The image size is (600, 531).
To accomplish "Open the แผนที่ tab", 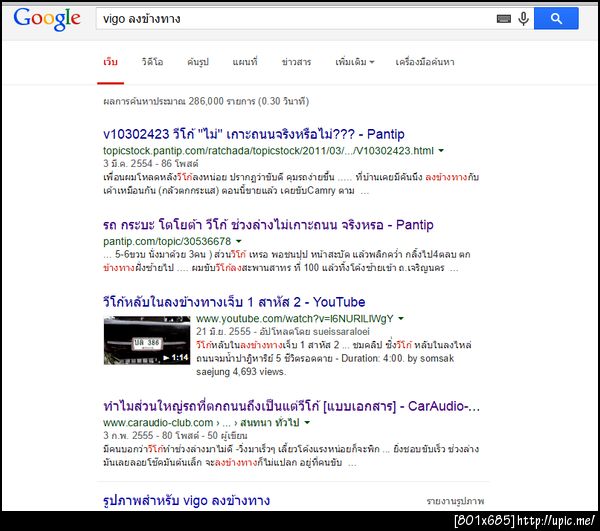I will pyautogui.click(x=245, y=62).
